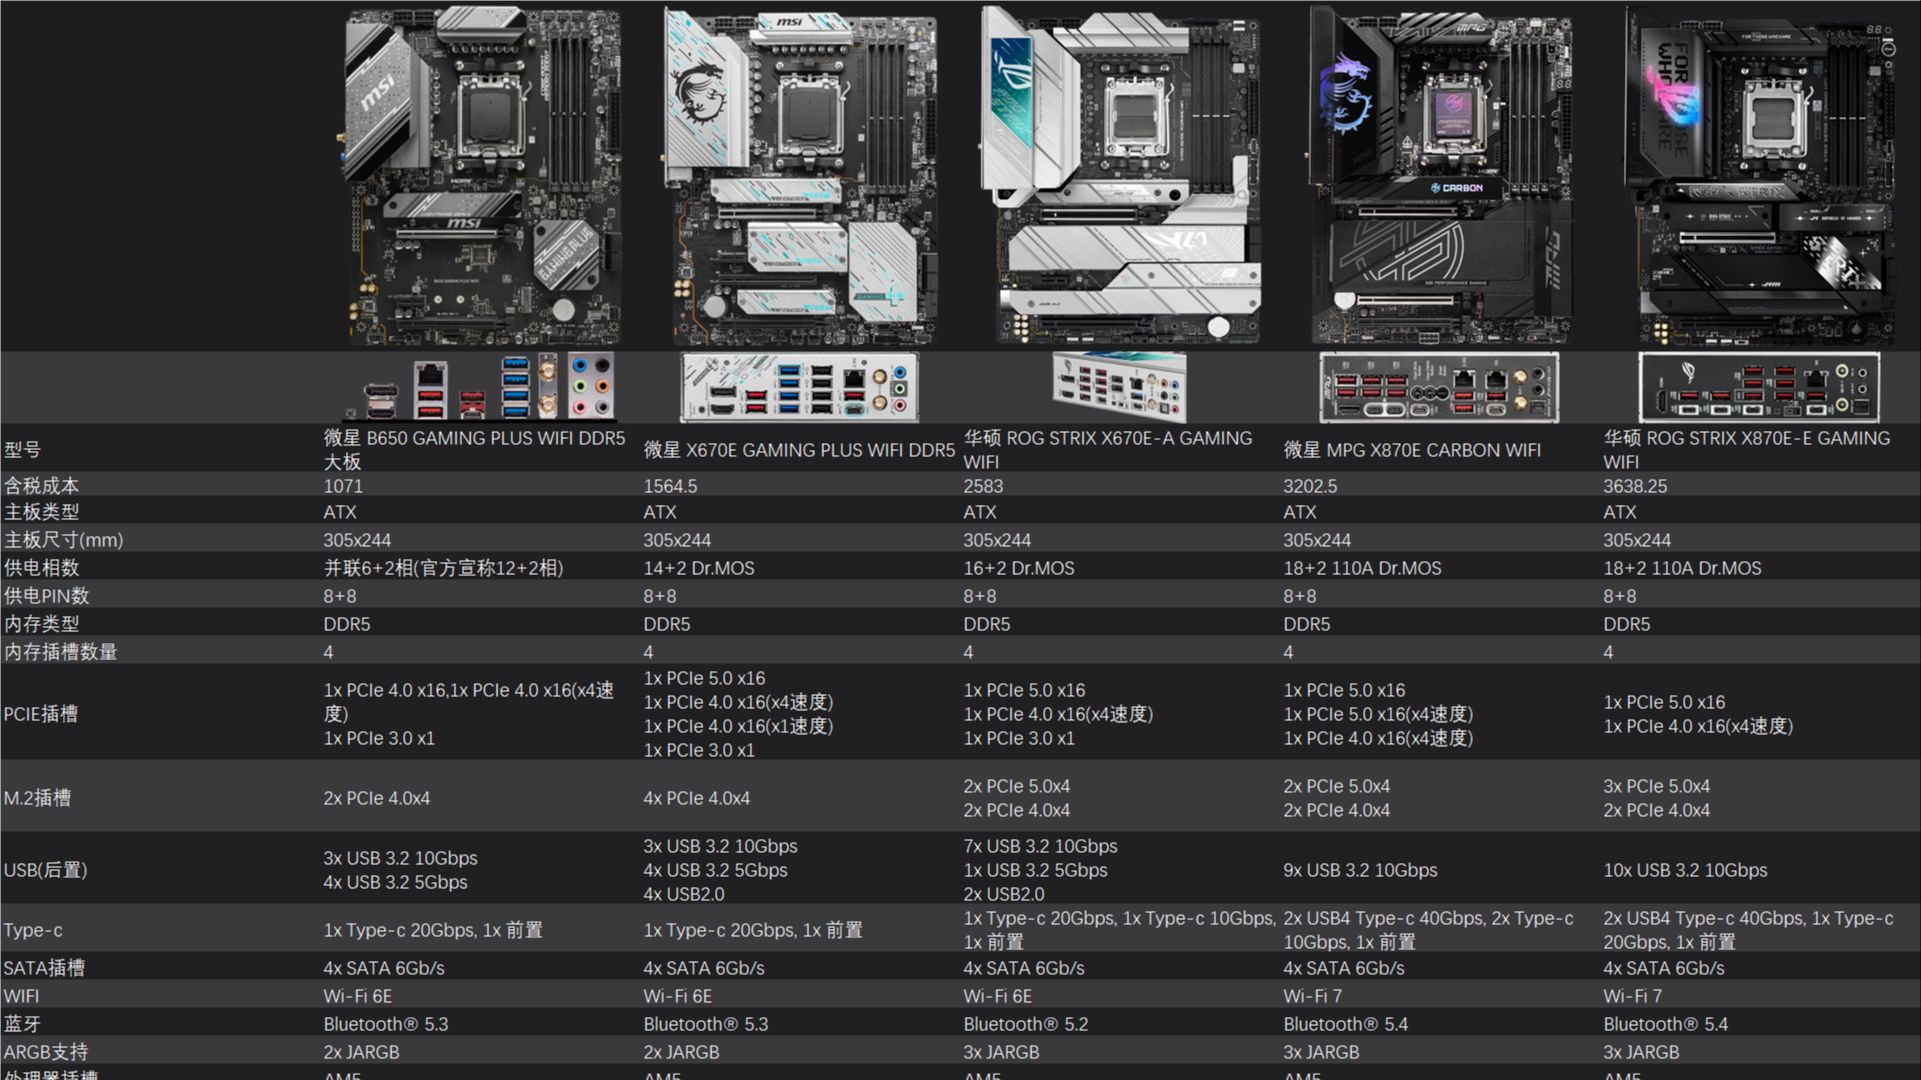Click the model cell 微星 X670E GAMING PLUS WIFI DDR5

click(799, 450)
